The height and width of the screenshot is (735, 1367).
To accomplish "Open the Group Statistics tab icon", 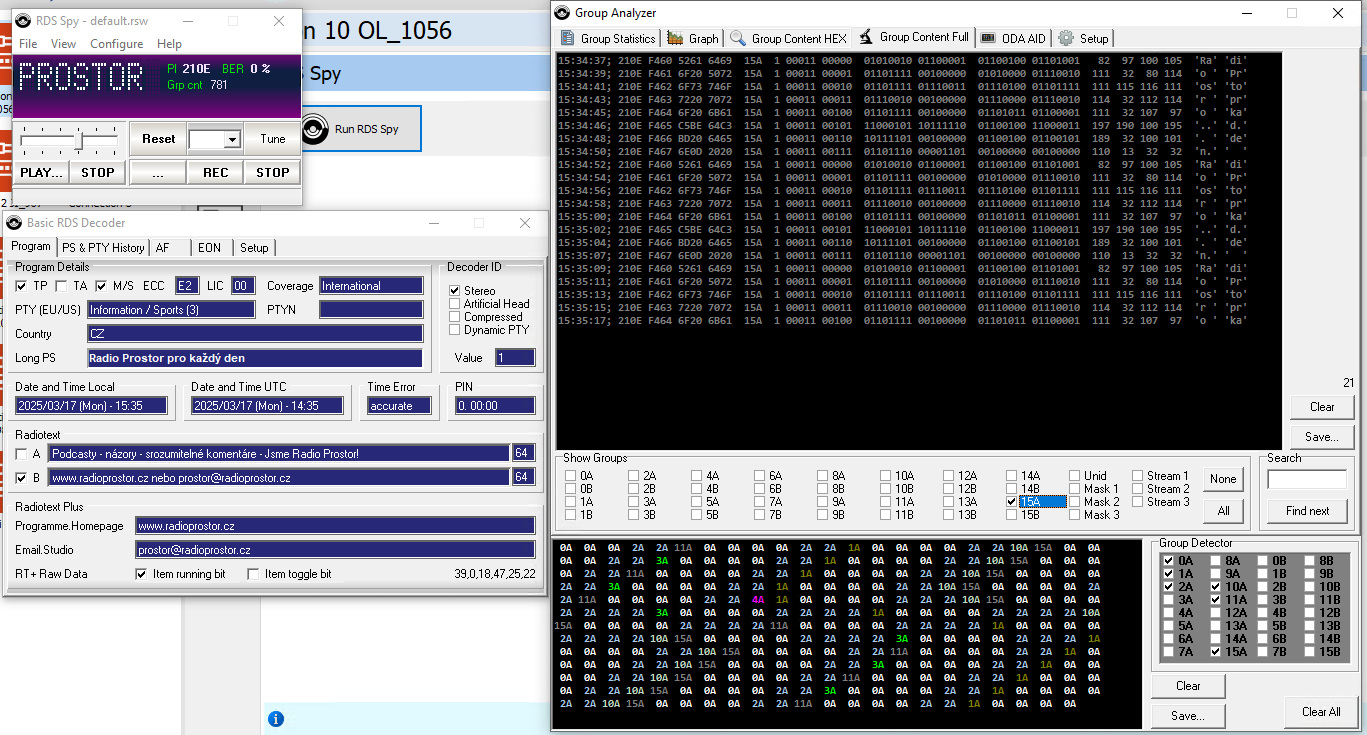I will 567,38.
